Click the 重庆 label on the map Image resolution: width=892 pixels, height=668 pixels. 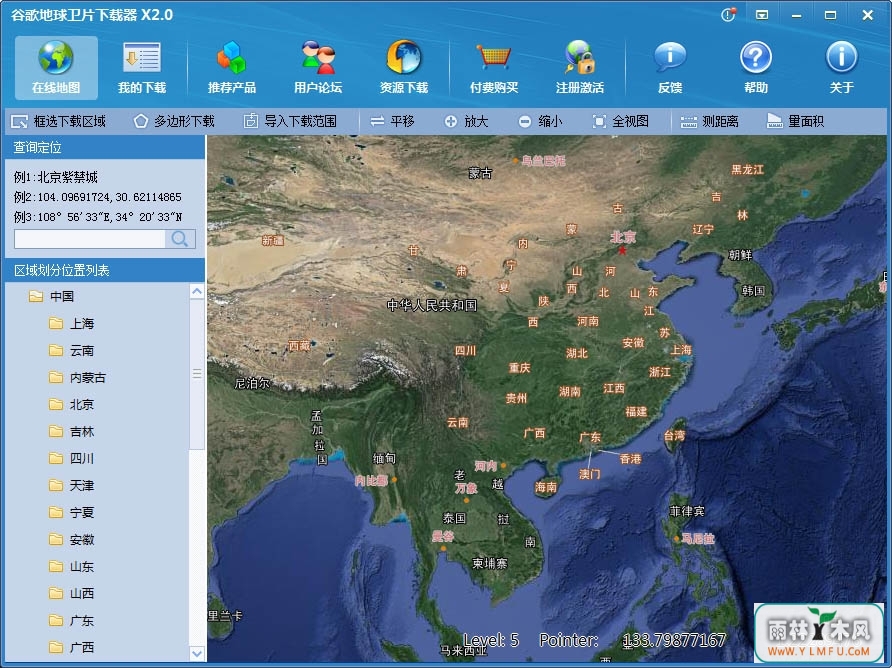pos(519,368)
